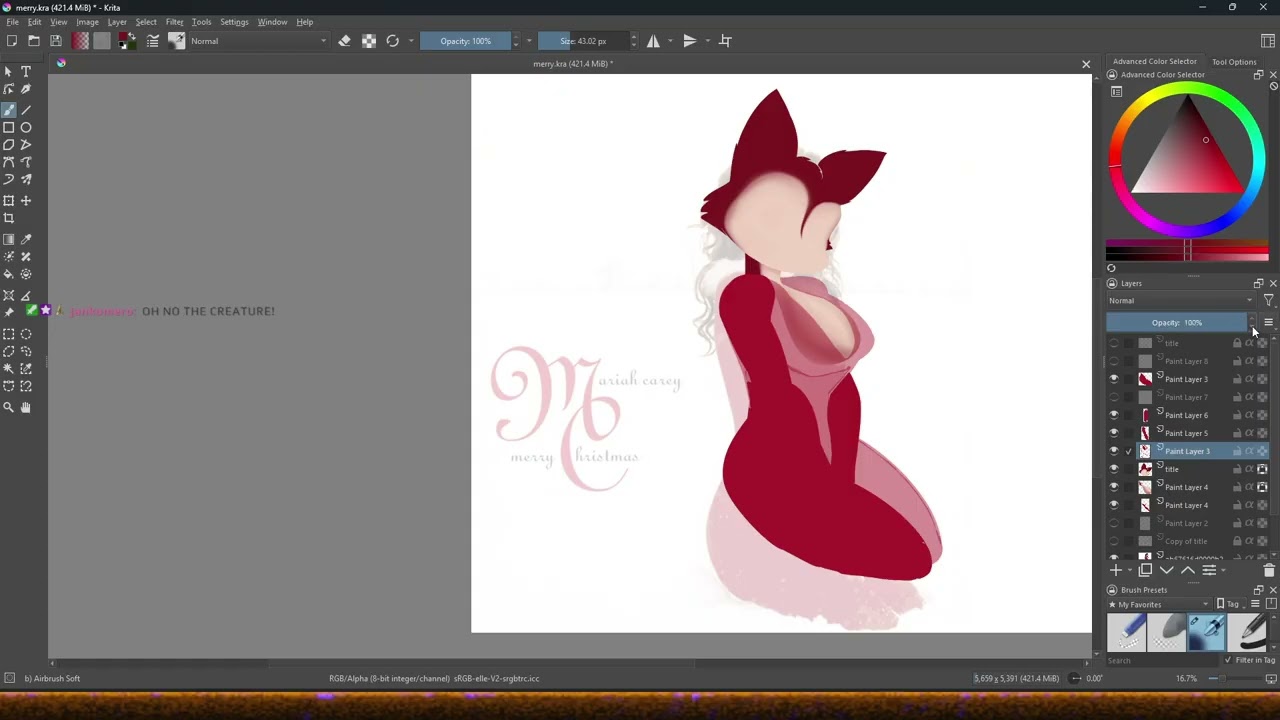The width and height of the screenshot is (1280, 720).
Task: Reload the original brush preset
Action: [x=392, y=41]
